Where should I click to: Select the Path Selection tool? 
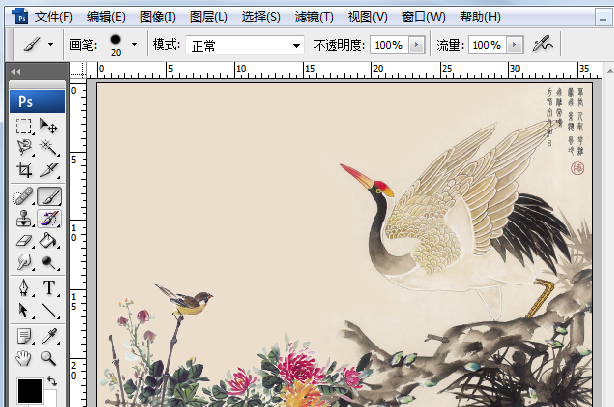[24, 310]
